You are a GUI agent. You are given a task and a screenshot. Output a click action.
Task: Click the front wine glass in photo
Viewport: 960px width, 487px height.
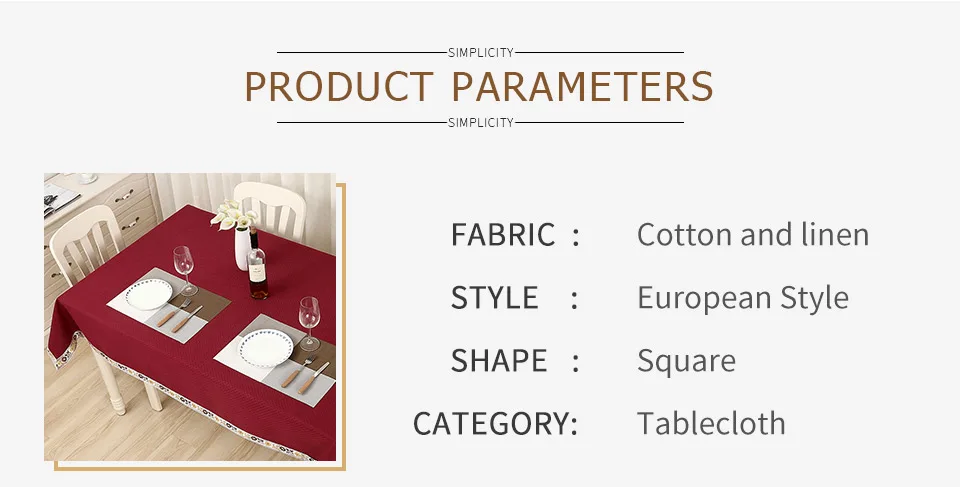tap(309, 323)
